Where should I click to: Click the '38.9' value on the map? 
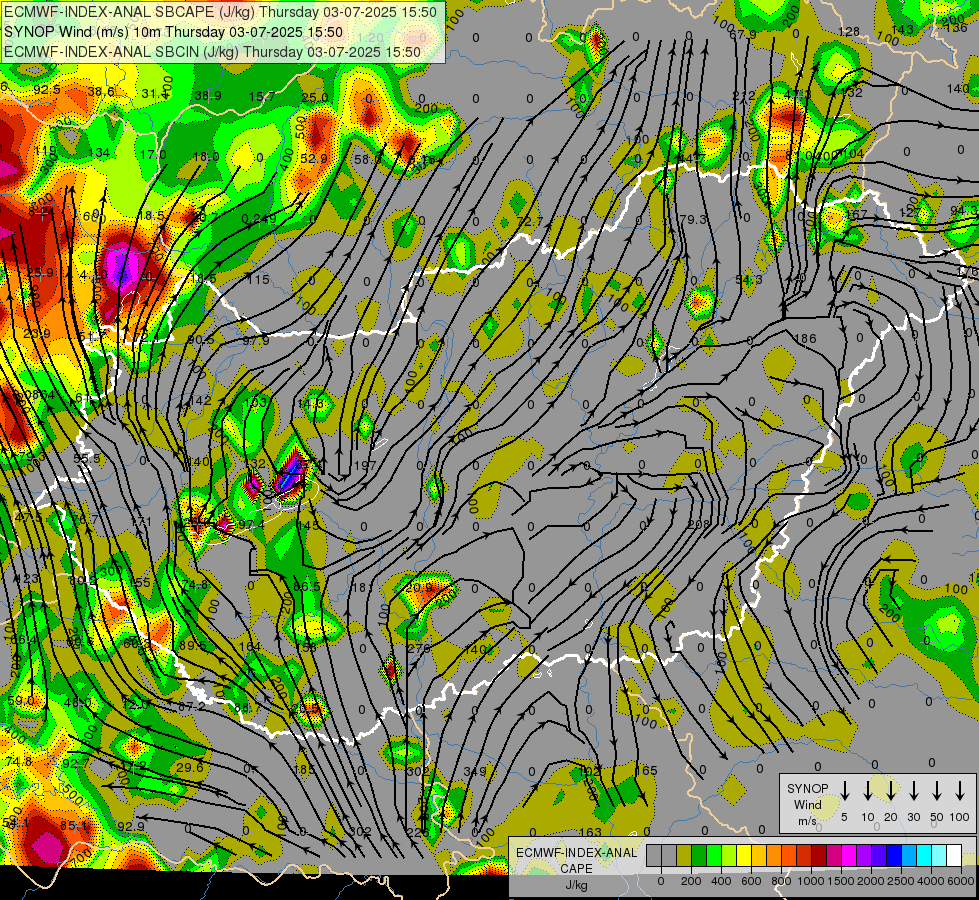(x=208, y=96)
